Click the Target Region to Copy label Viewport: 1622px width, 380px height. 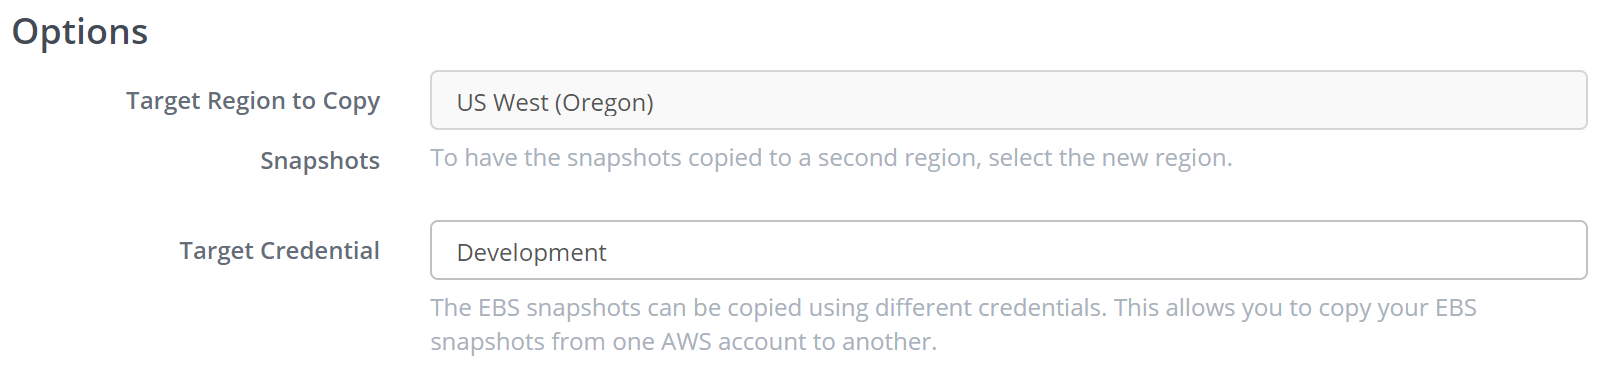[253, 101]
